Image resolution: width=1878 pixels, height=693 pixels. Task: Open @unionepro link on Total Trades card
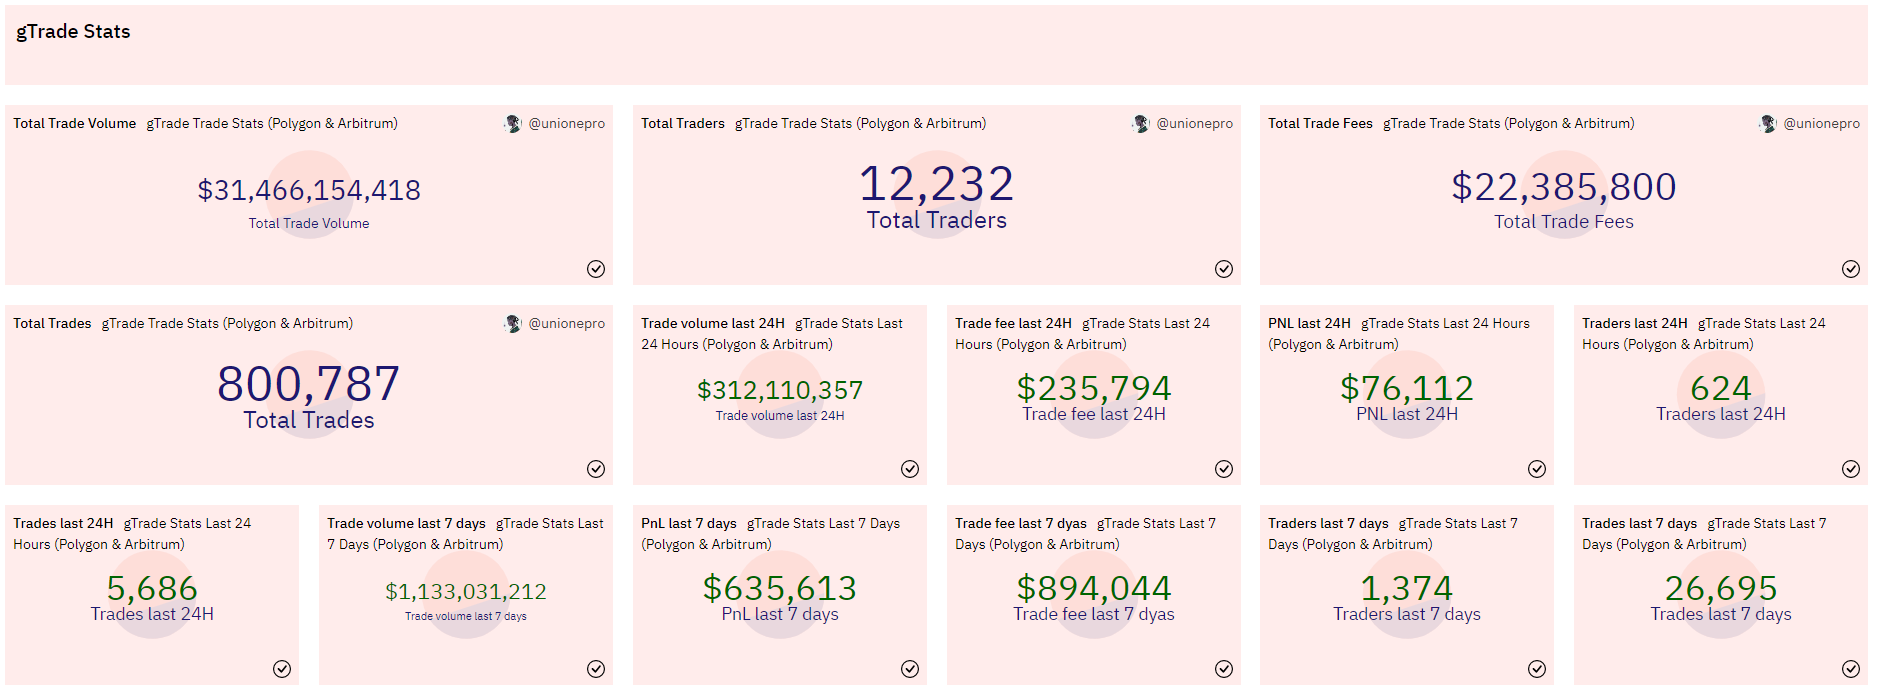(567, 324)
